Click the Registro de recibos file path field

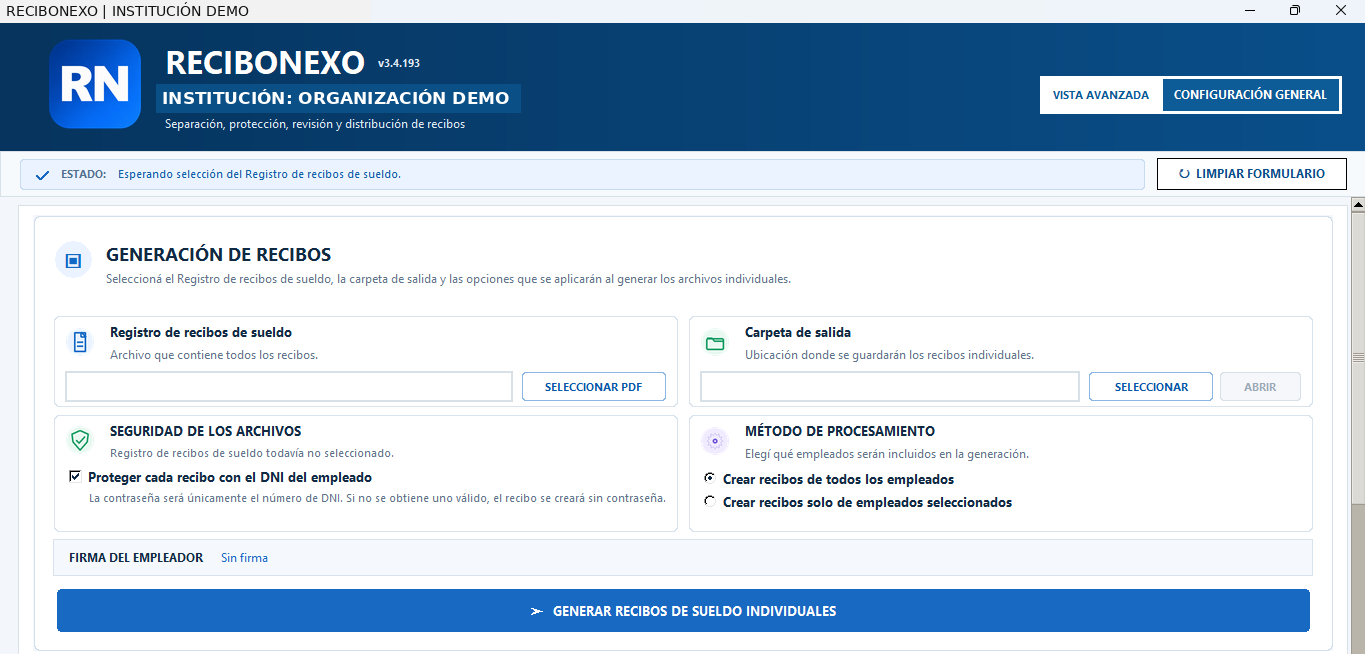[x=289, y=387]
